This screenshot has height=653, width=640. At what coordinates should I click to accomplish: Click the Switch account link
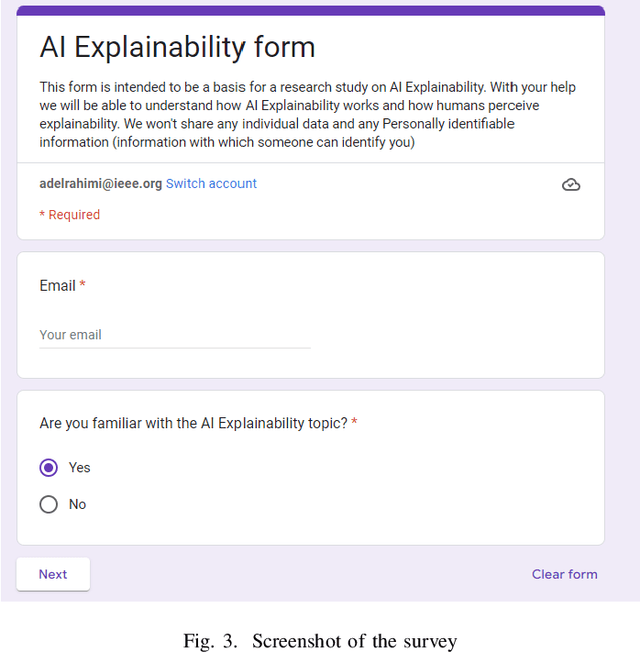[211, 184]
